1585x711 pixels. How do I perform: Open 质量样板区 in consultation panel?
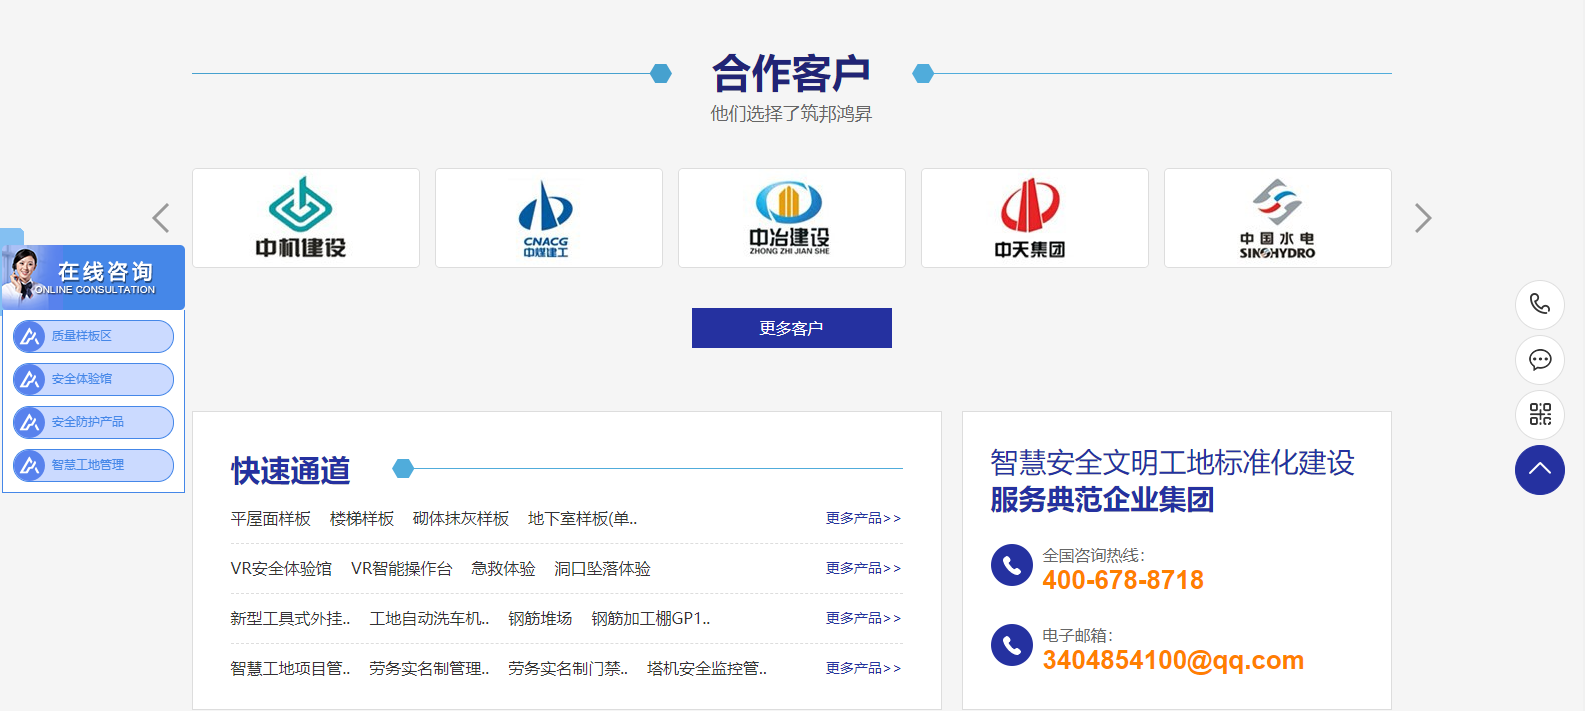(93, 336)
